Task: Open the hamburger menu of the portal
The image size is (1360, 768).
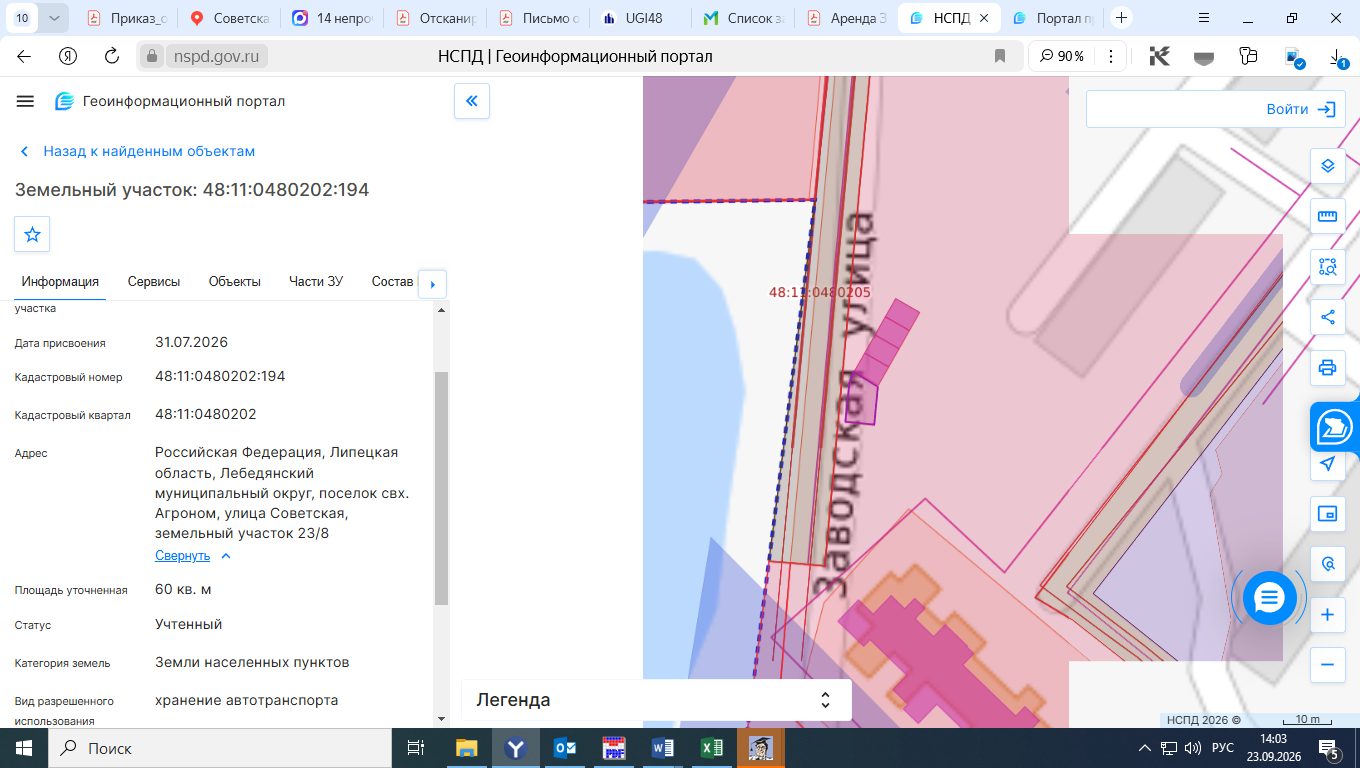Action: [25, 101]
